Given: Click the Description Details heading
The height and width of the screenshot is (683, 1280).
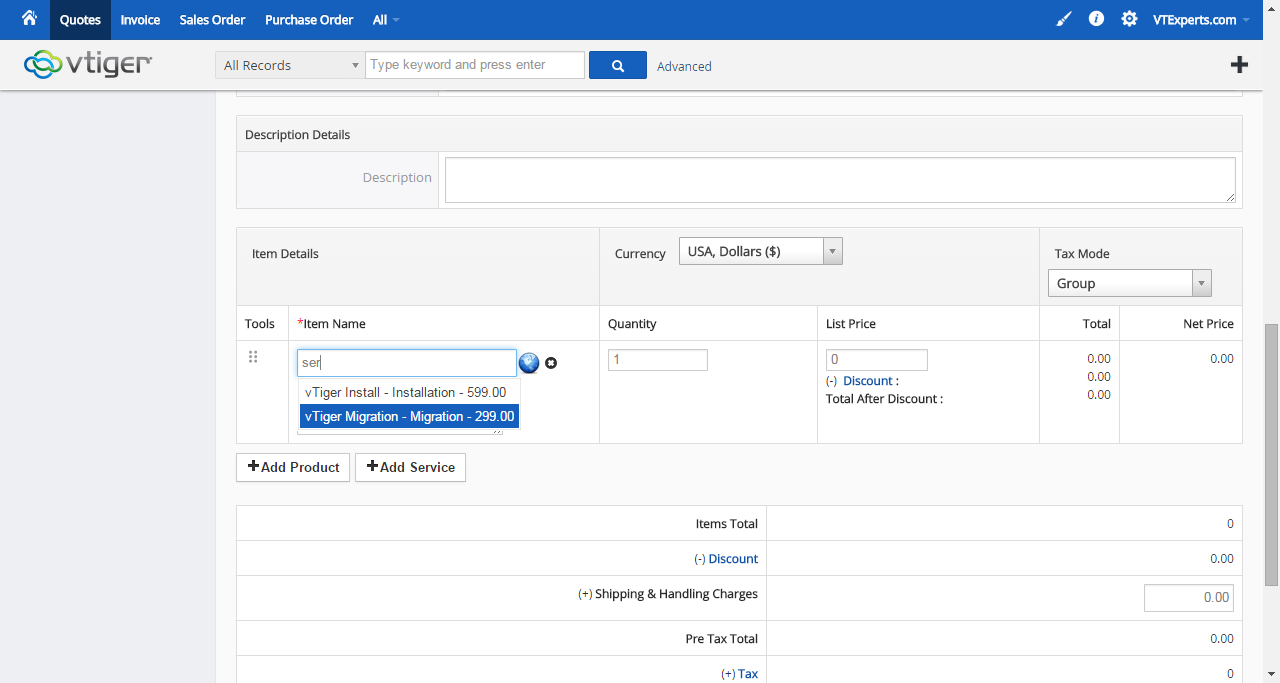Looking at the screenshot, I should coord(298,135).
